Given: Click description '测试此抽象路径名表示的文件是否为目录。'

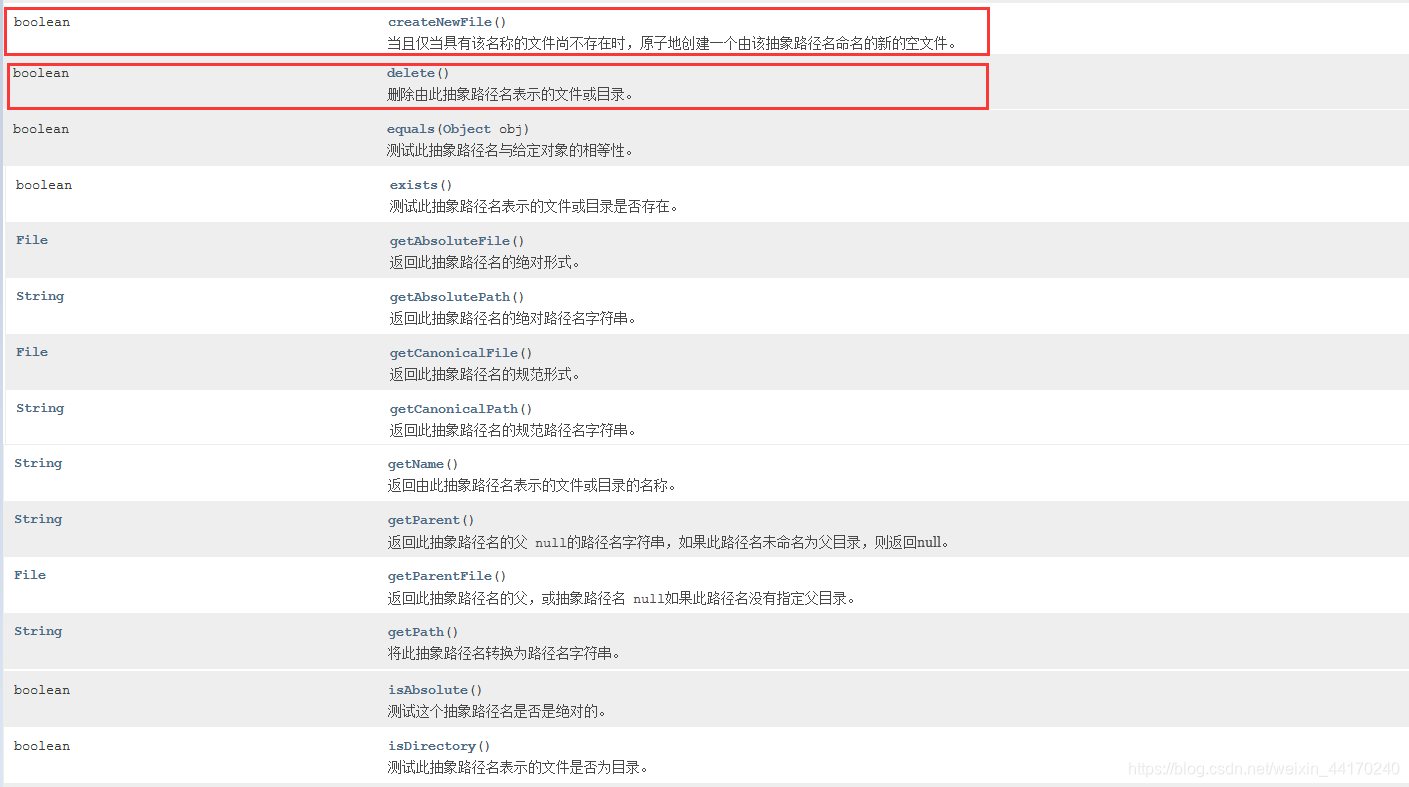Looking at the screenshot, I should tap(518, 768).
